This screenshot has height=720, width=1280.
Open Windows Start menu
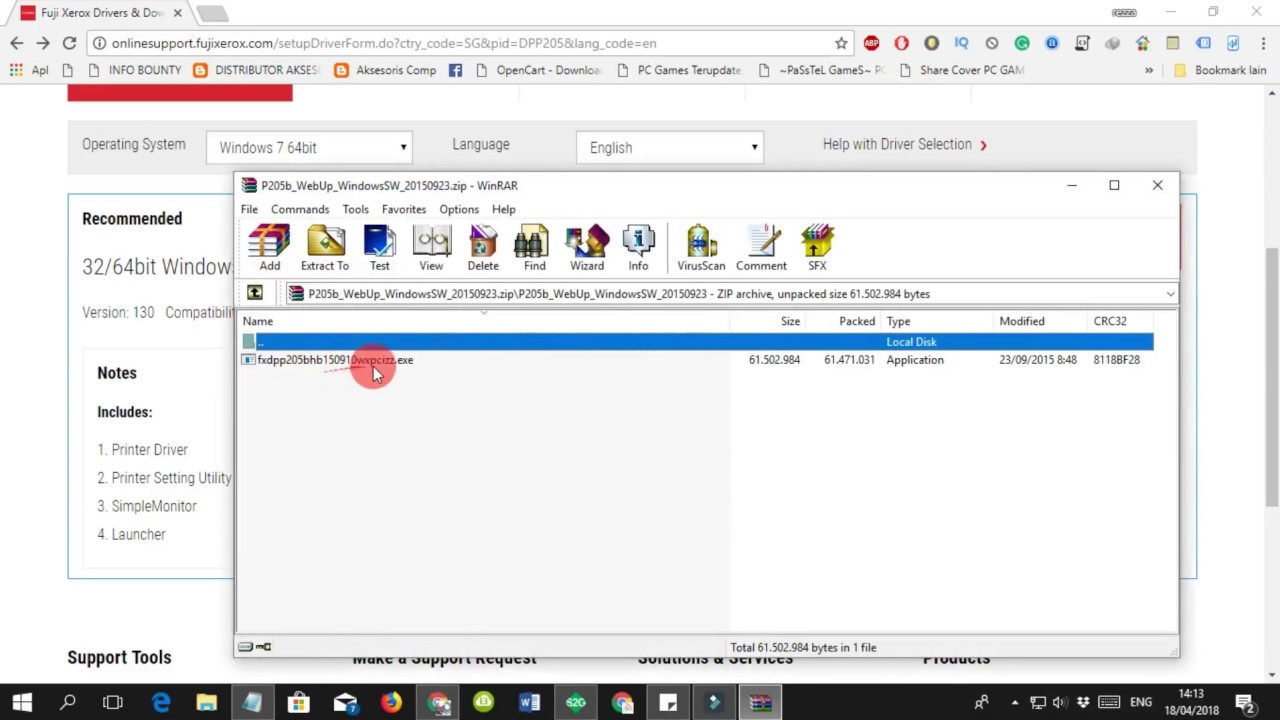tap(22, 702)
